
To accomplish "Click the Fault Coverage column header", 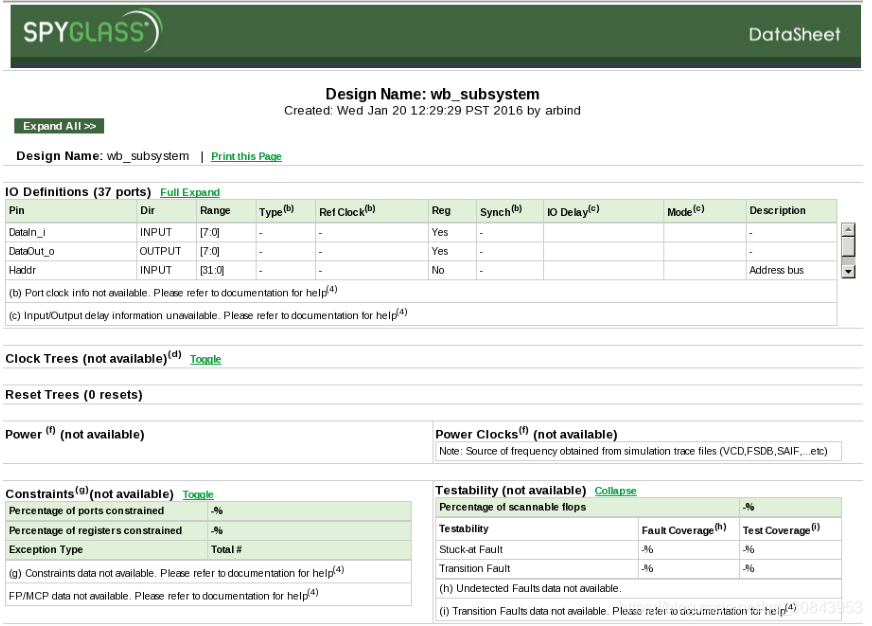I will [688, 529].
